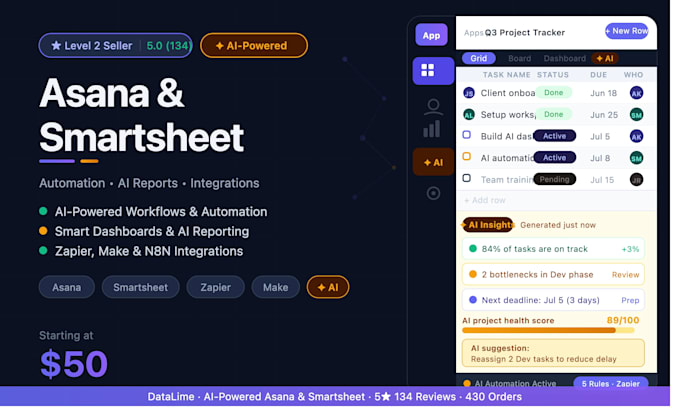Select the Zapier tag chip
This screenshot has width=680, height=416.
(x=215, y=287)
